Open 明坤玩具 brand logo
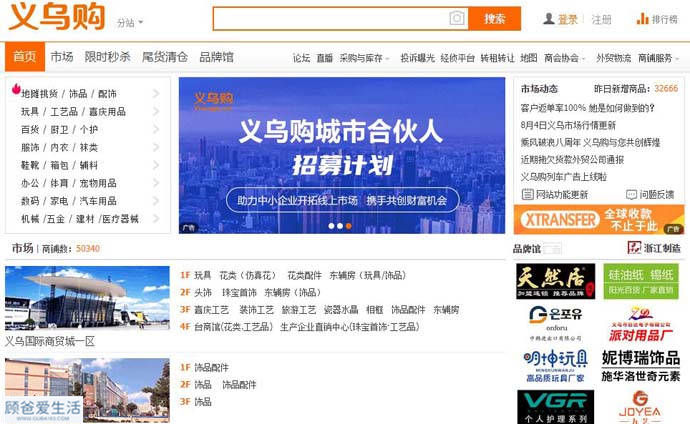This screenshot has width=690, height=424. click(x=555, y=366)
